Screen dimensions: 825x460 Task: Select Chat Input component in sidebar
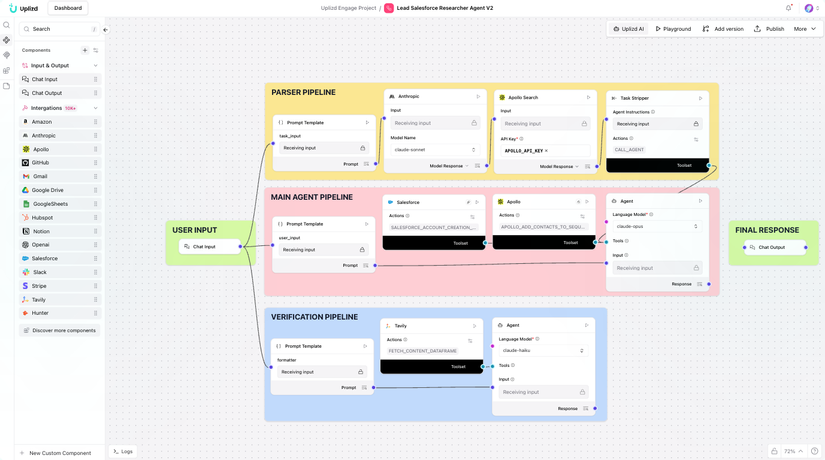coord(60,79)
